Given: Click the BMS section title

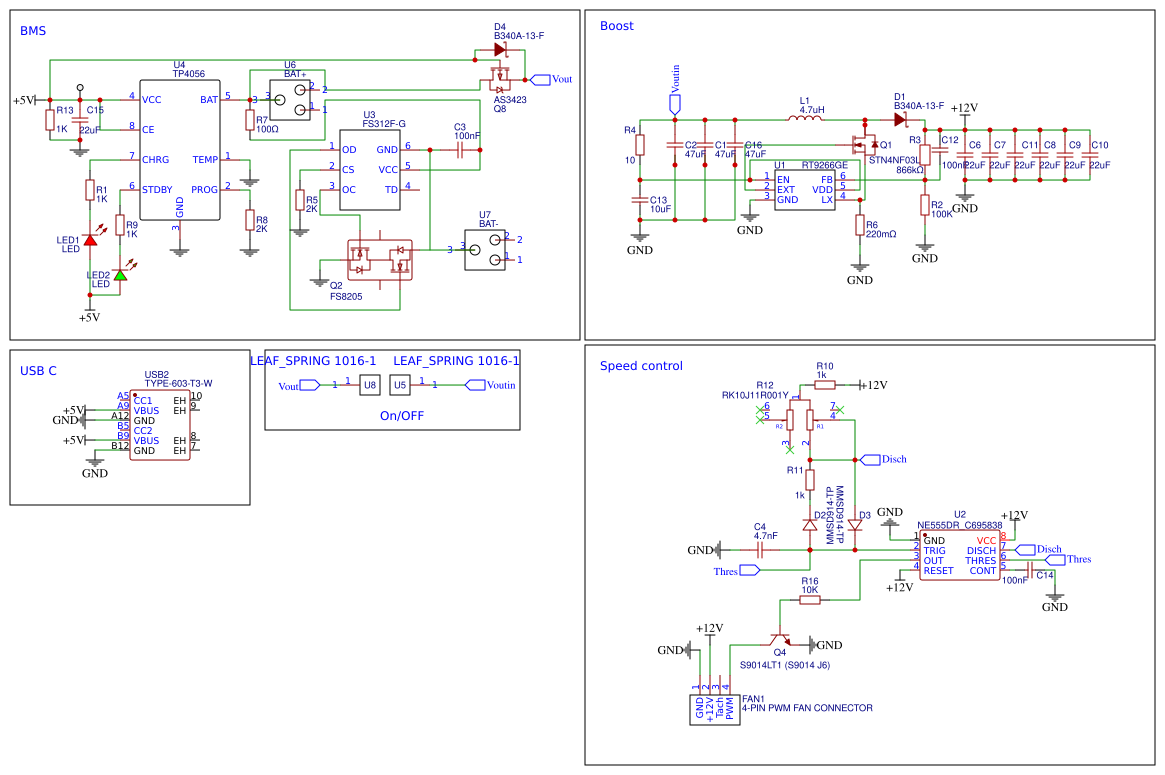Looking at the screenshot, I should (33, 31).
